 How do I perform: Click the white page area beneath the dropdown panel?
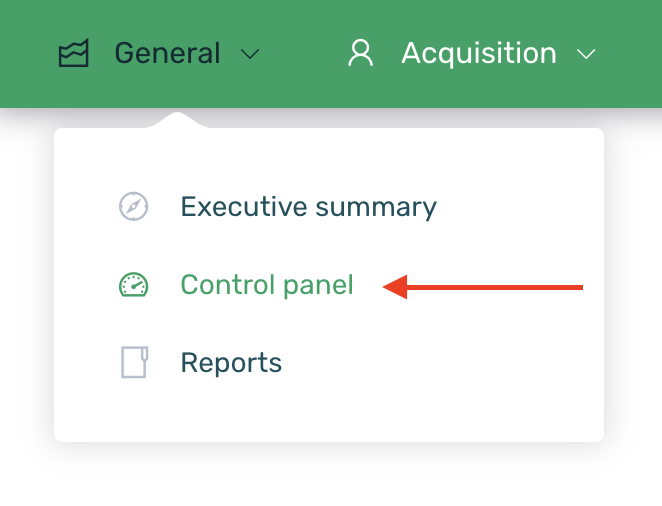click(x=330, y=475)
